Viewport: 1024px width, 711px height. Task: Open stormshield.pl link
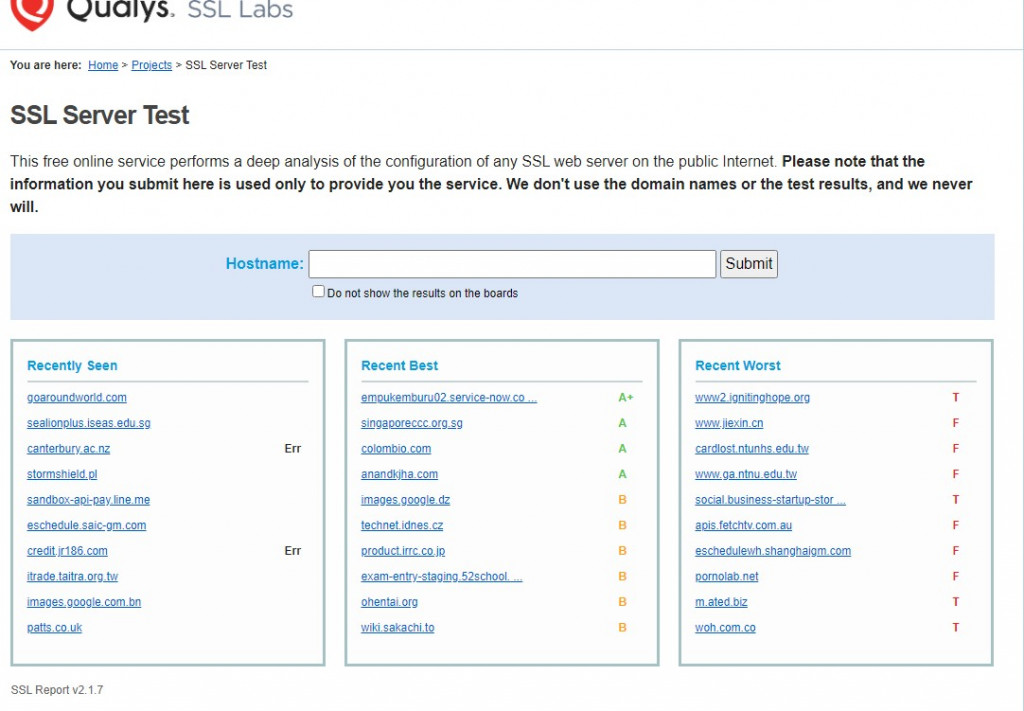pos(62,474)
